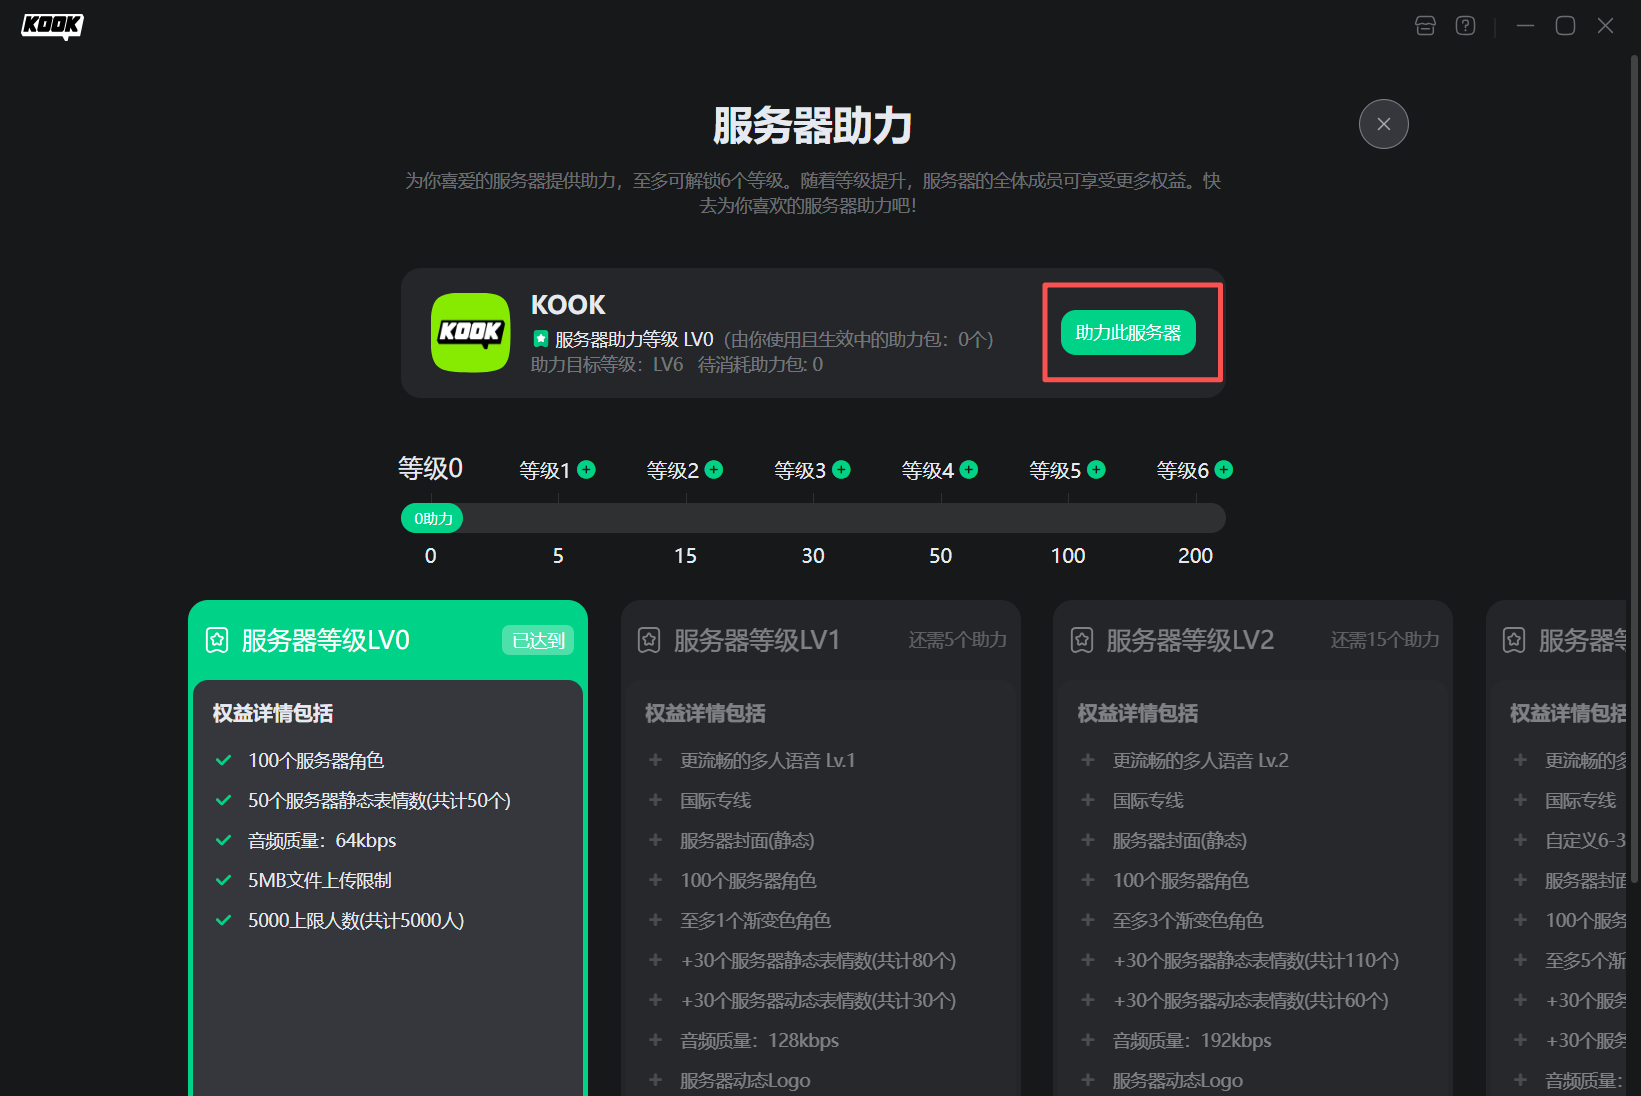
Task: Click the boost progress bar track near 50
Action: (941, 518)
